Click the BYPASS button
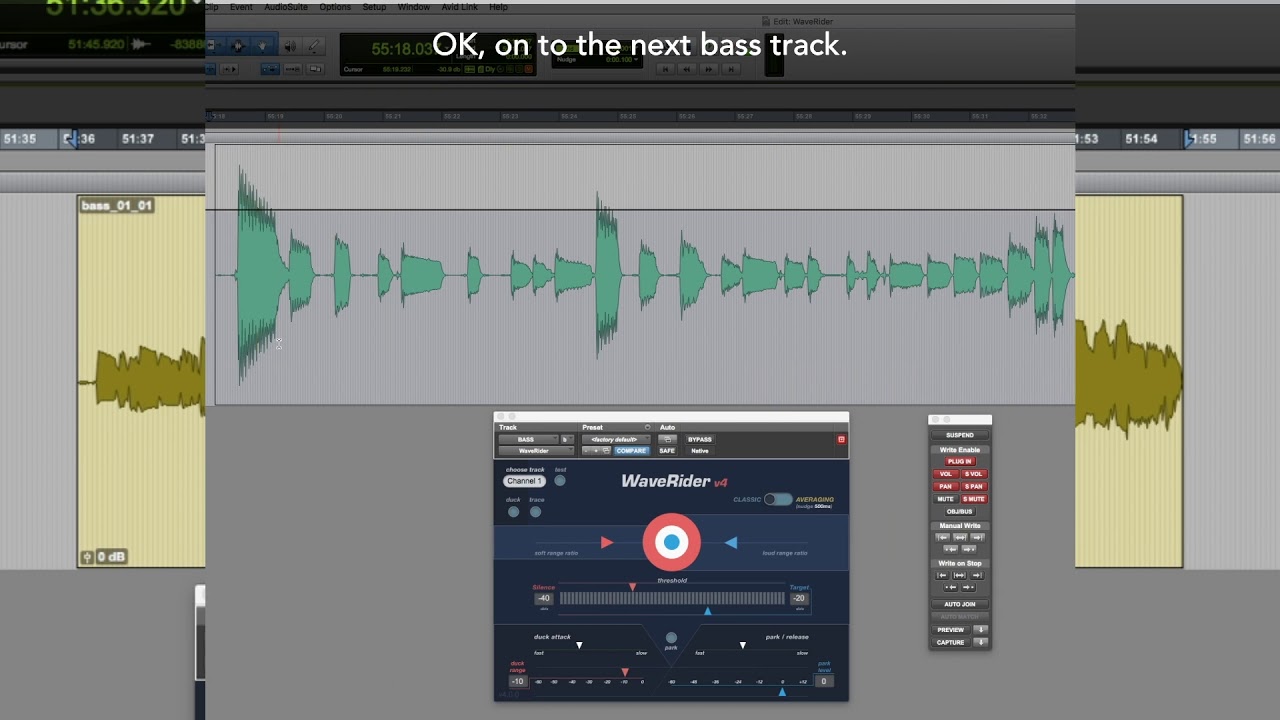The width and height of the screenshot is (1280, 720). pos(700,440)
